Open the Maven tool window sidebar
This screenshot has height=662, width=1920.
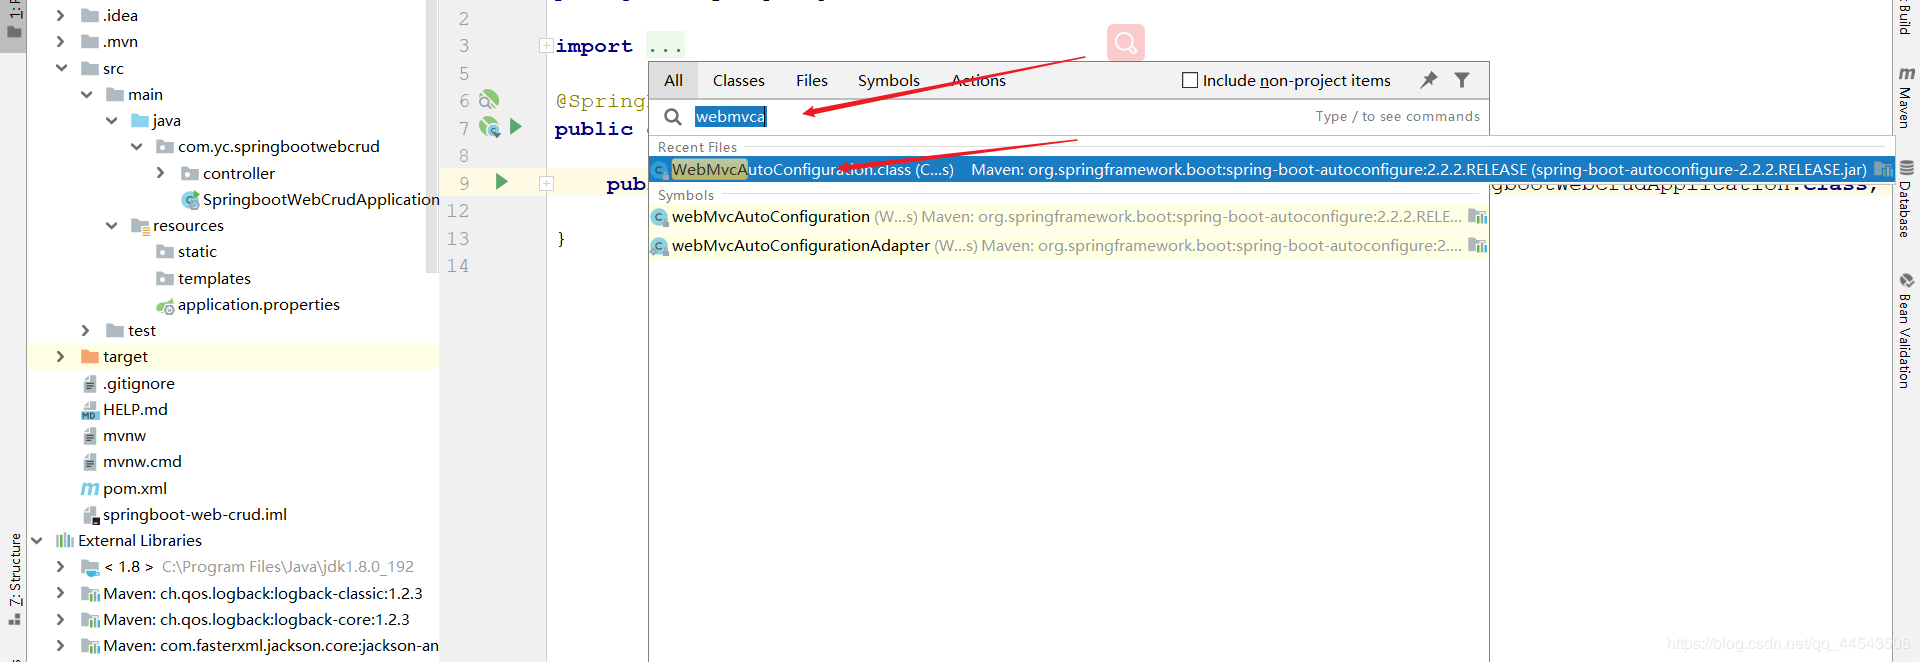(1906, 98)
